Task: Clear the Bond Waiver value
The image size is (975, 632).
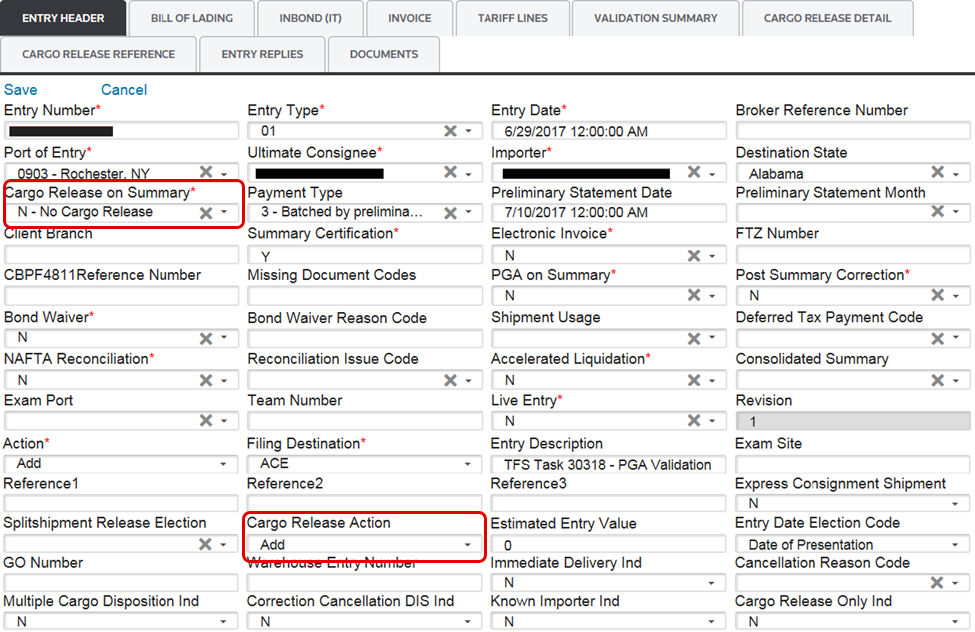Action: click(x=206, y=339)
